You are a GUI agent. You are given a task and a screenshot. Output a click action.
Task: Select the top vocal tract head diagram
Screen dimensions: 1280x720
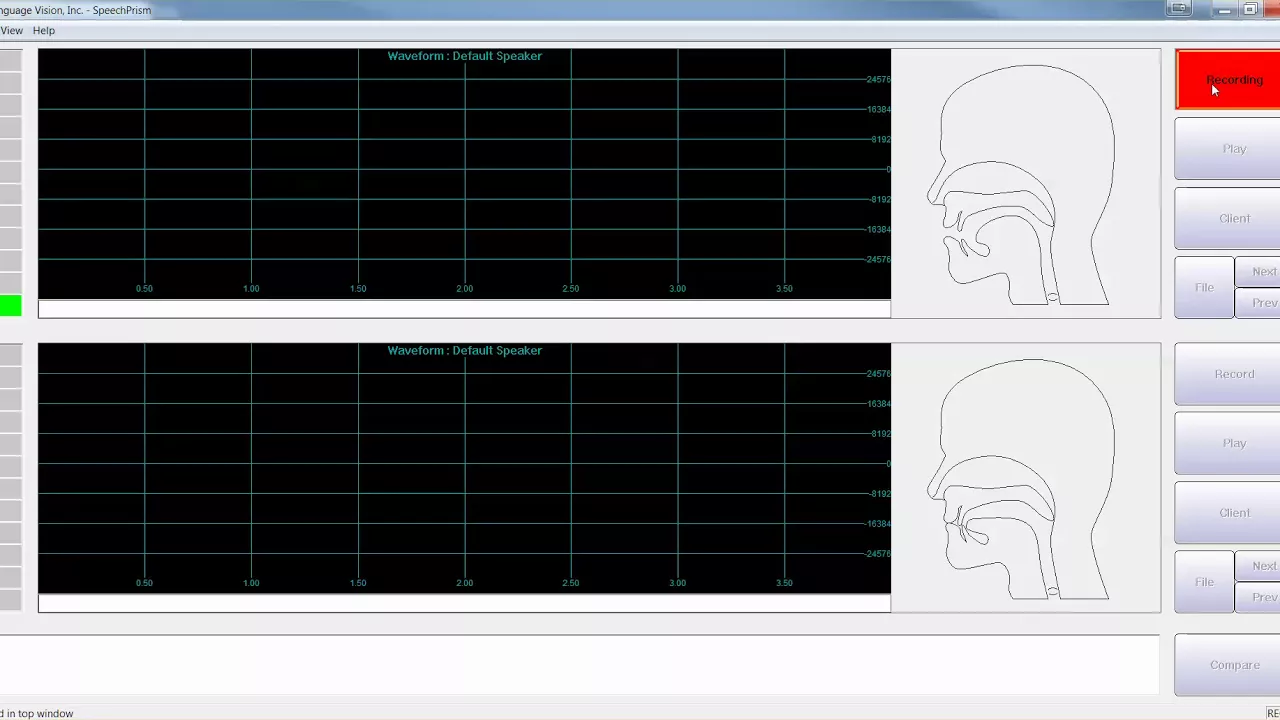click(x=1026, y=184)
